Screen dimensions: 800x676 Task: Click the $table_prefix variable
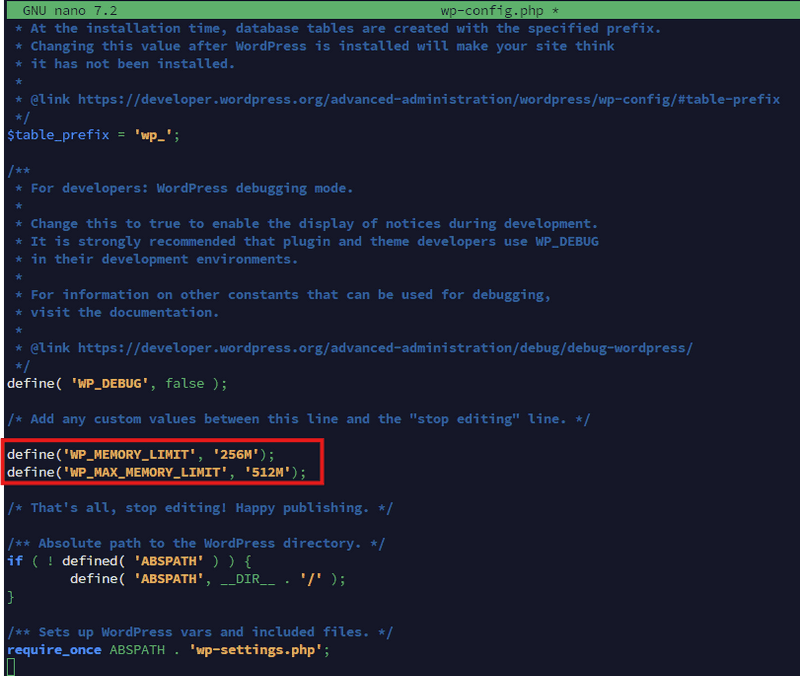coord(58,134)
